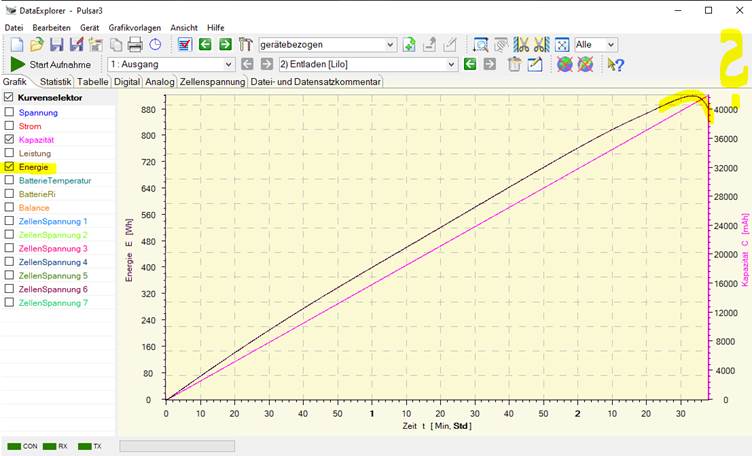Switch to the Statistik tab
This screenshot has height=456, width=752.
pyautogui.click(x=55, y=82)
